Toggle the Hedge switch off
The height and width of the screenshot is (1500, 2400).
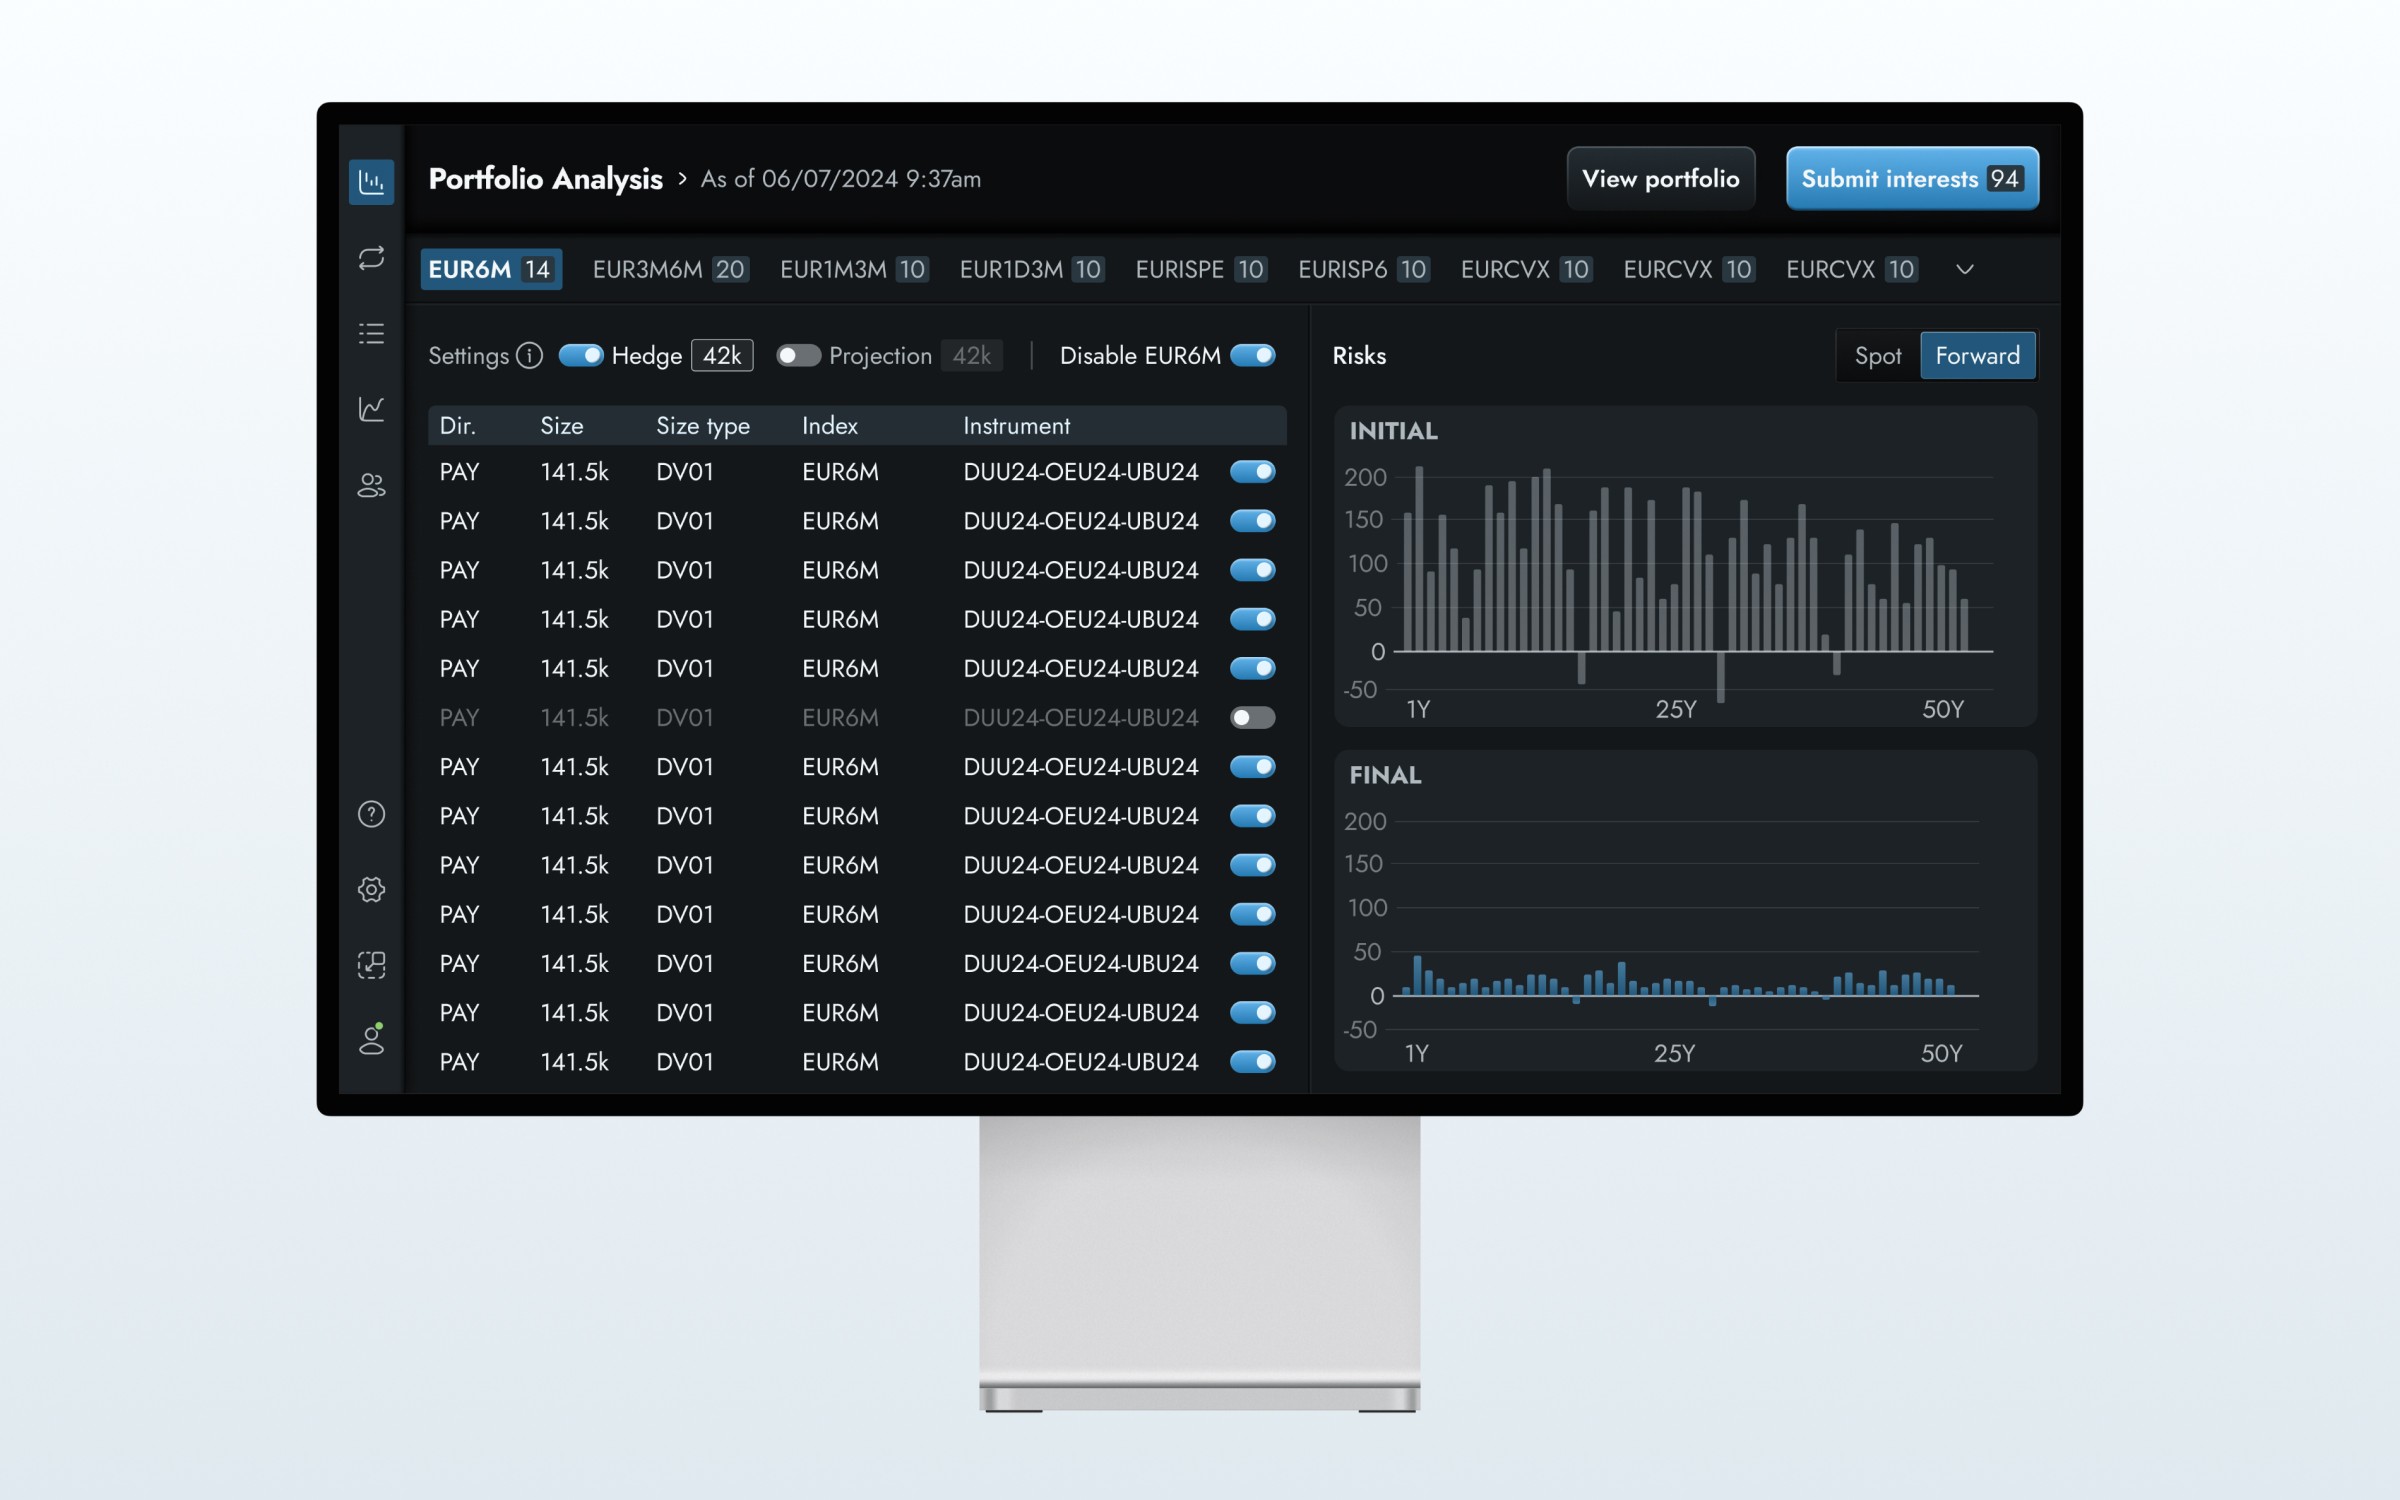580,355
